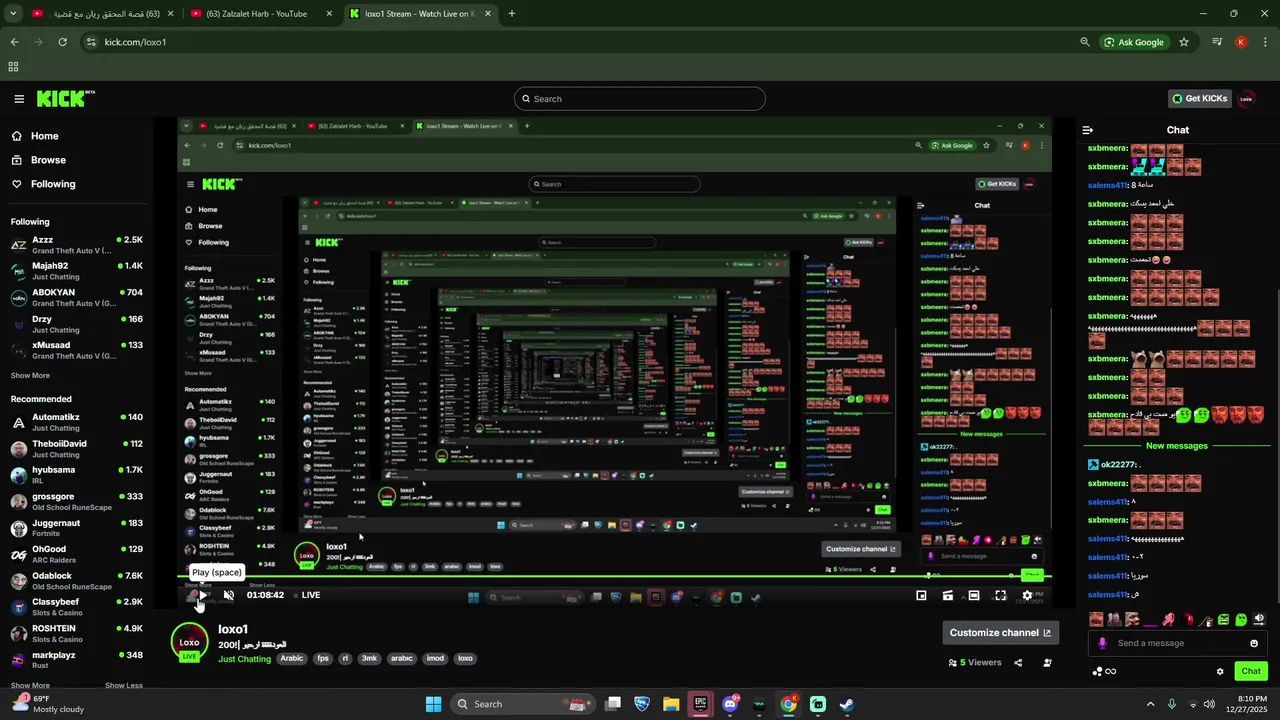1280x720 pixels.
Task: Click the channel points icon
Action: click(1105, 672)
